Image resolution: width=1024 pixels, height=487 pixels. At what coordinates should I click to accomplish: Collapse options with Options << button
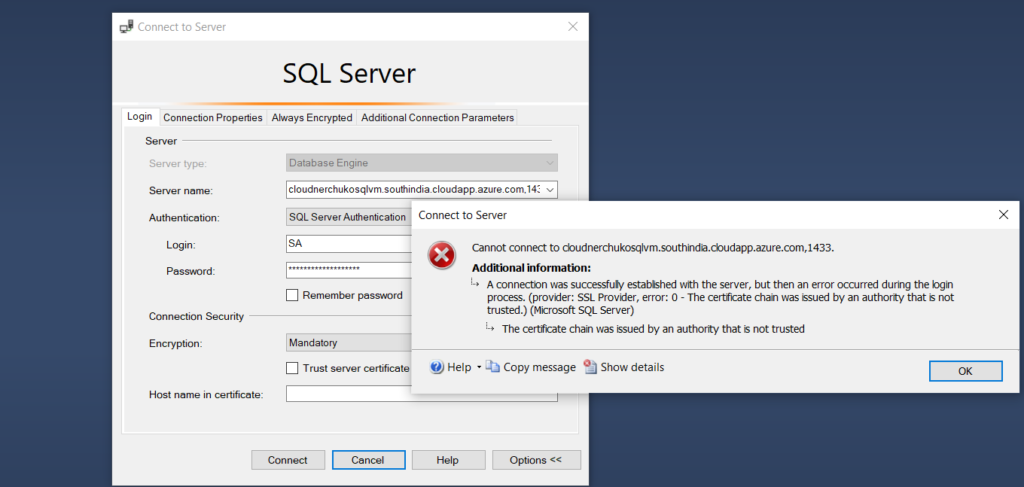[536, 460]
